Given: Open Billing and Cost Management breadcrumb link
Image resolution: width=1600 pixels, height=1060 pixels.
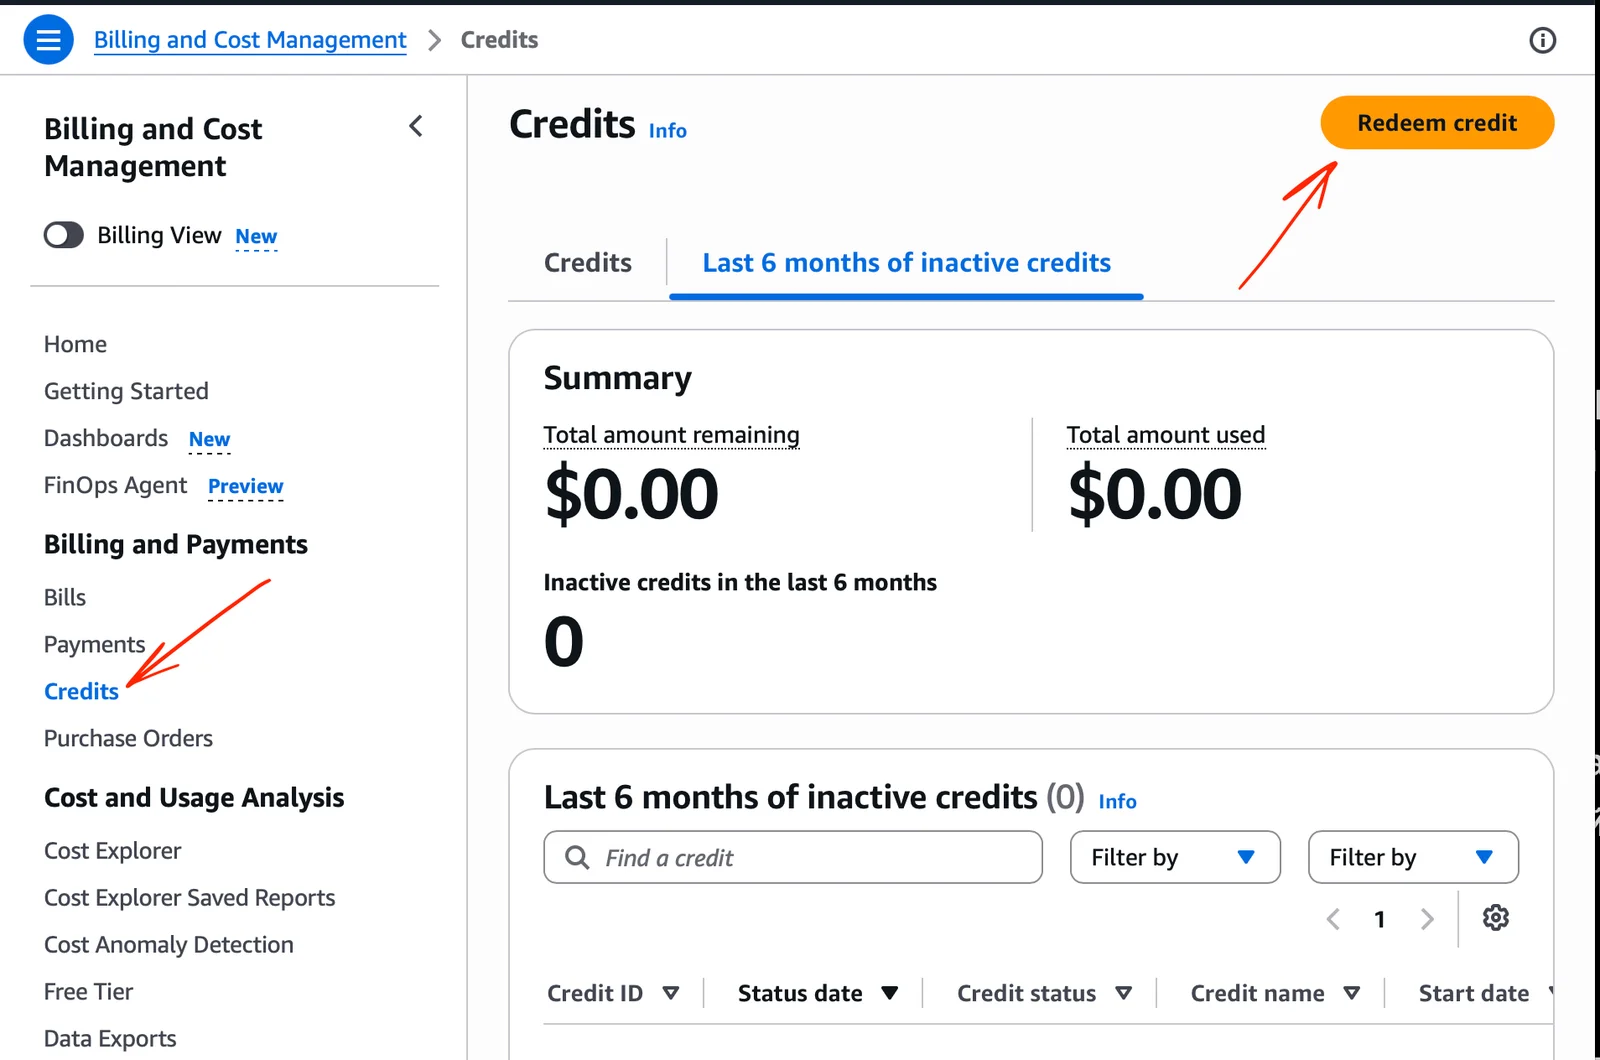Looking at the screenshot, I should click(250, 40).
